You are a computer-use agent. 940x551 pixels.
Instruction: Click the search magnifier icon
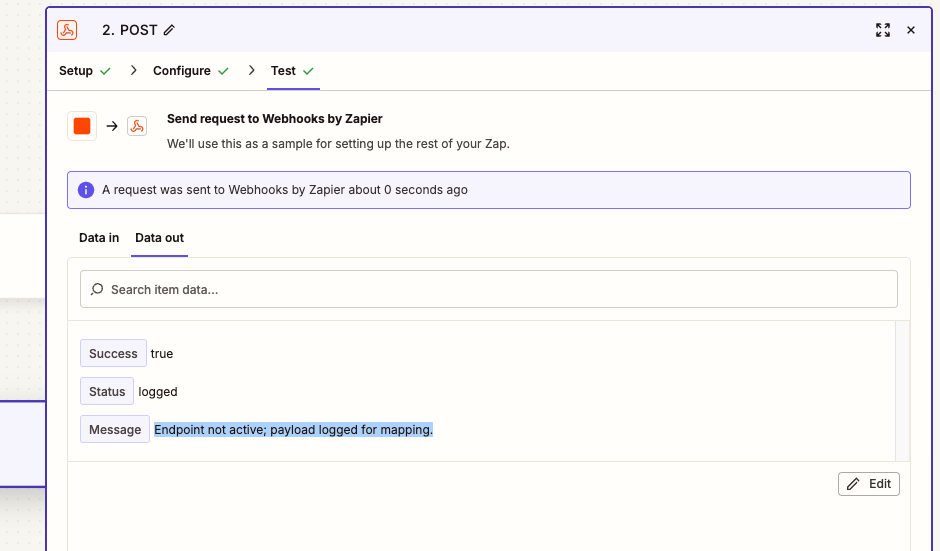click(x=97, y=290)
